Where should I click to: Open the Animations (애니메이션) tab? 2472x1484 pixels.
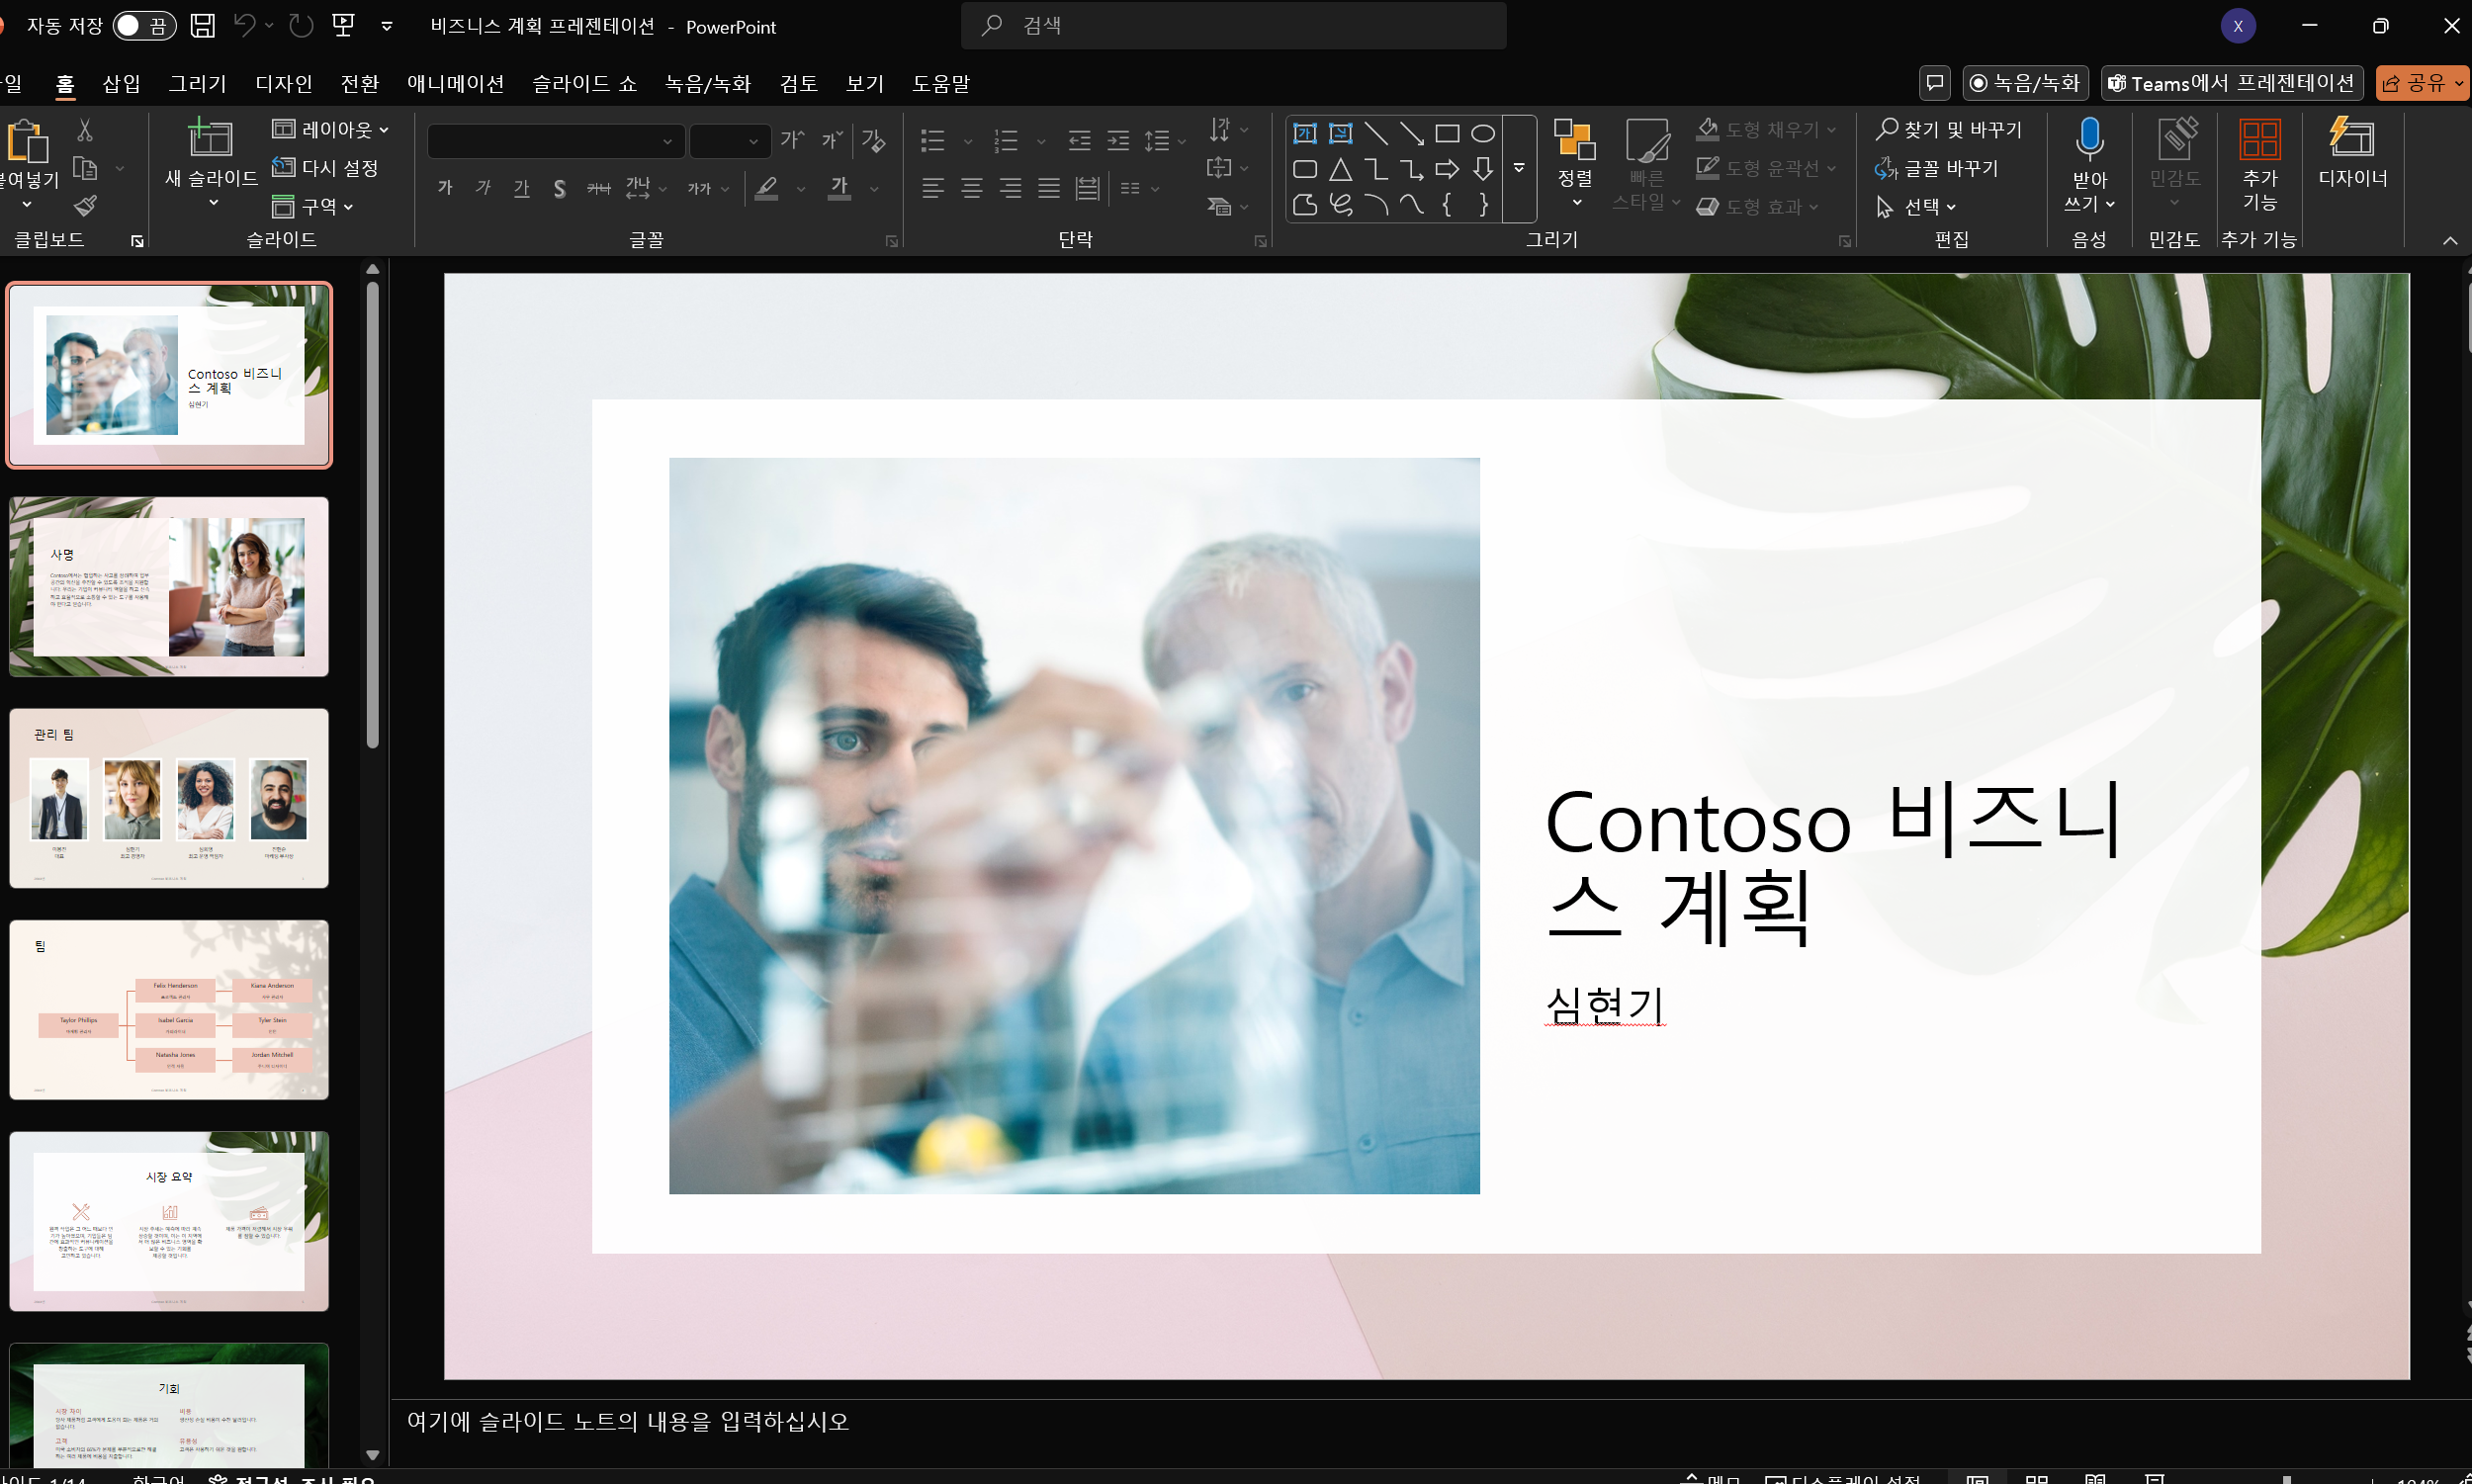click(455, 83)
